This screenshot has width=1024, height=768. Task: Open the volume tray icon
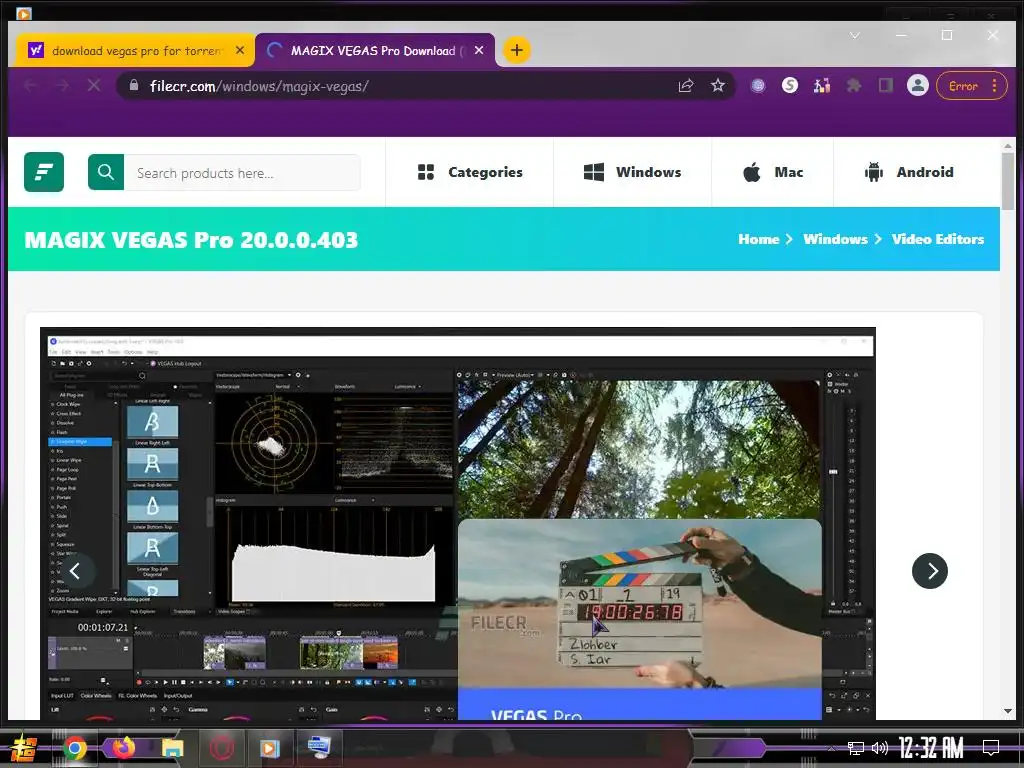tap(880, 748)
